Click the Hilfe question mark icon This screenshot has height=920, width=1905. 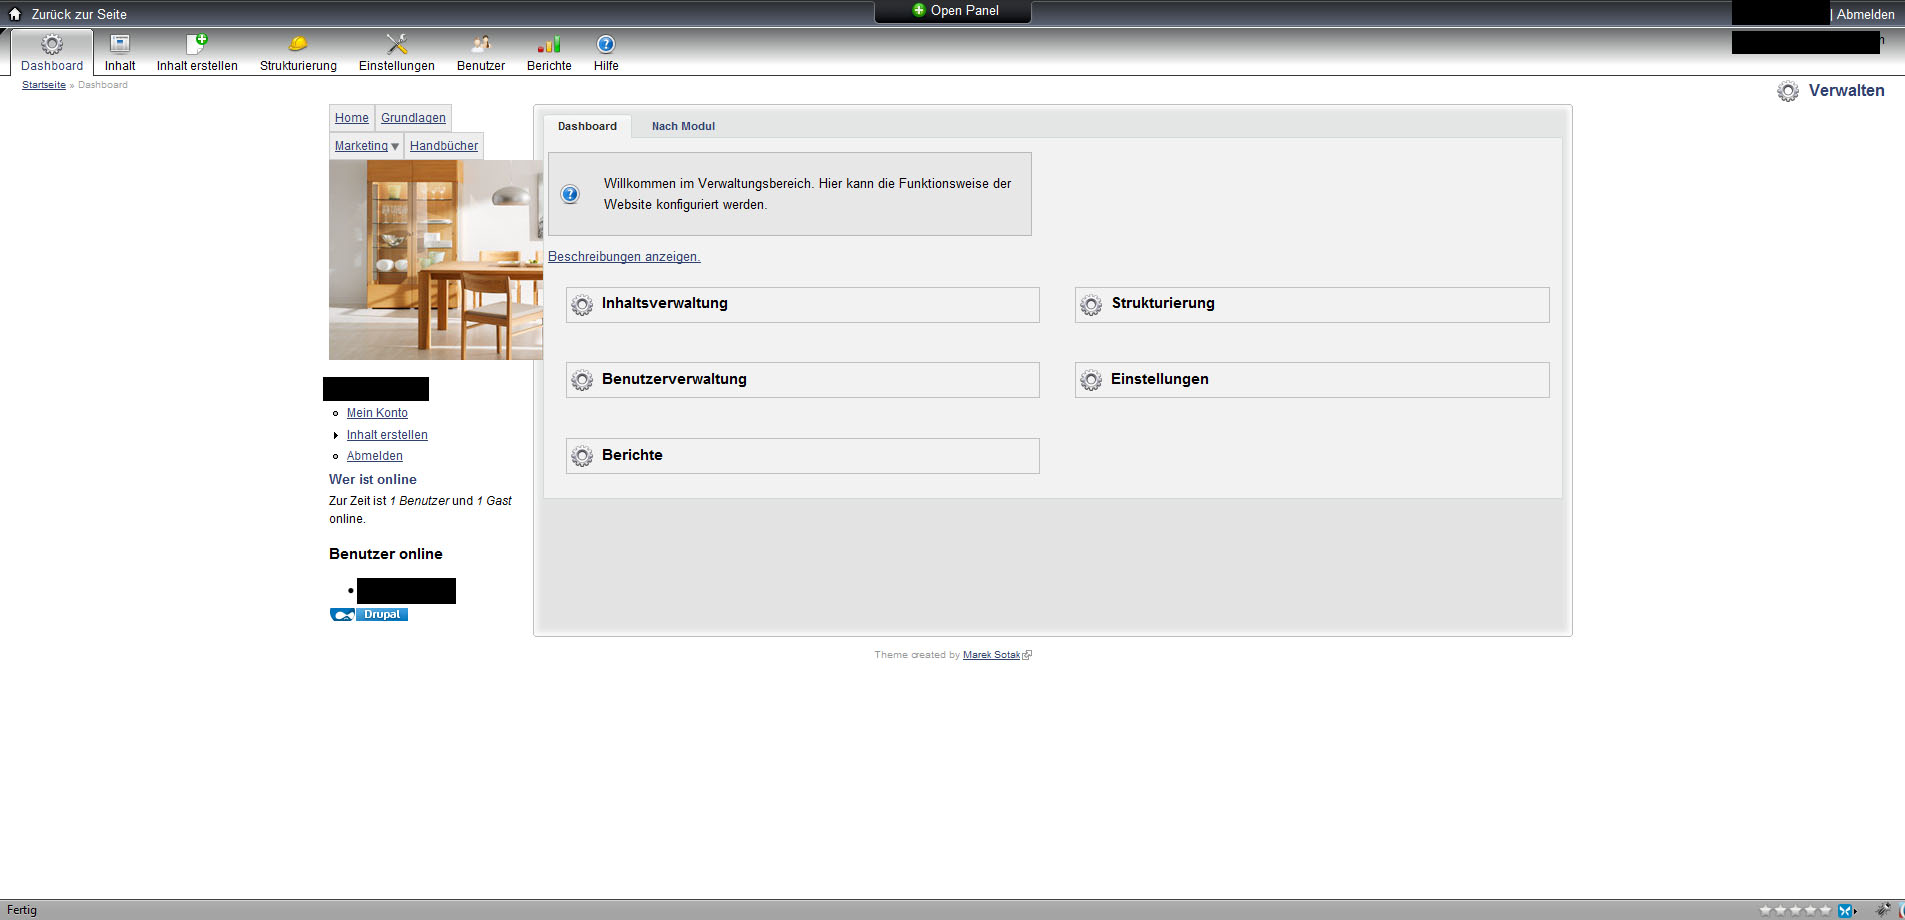tap(606, 44)
